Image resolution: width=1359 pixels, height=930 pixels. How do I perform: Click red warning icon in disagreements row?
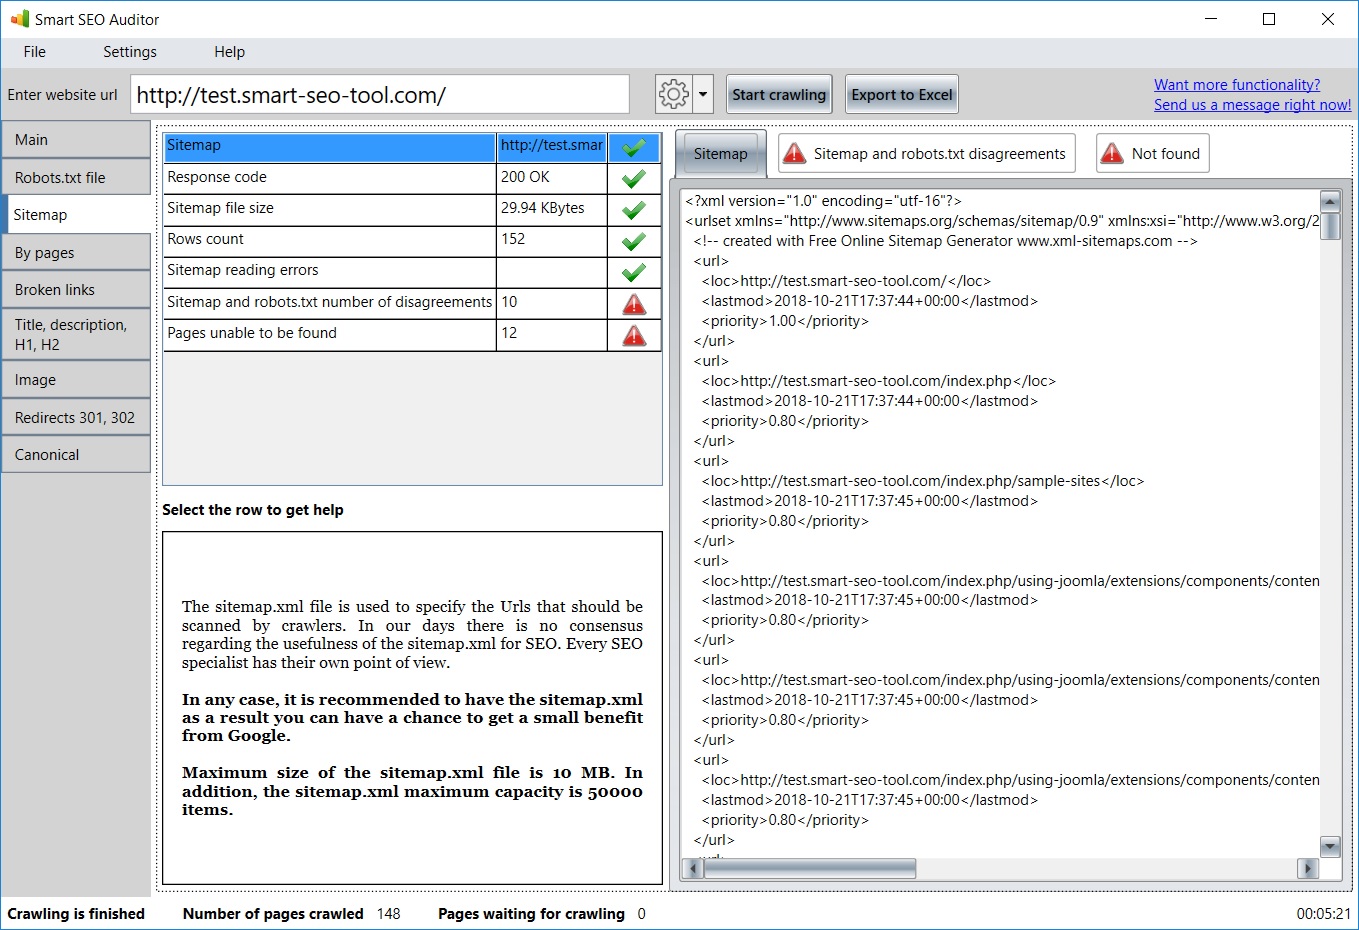point(634,304)
